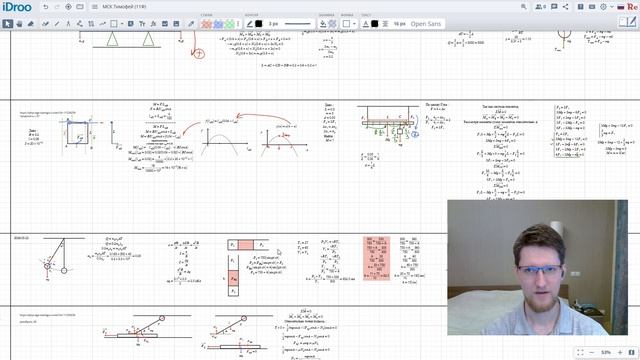This screenshot has height=360, width=640.
Task: Zoom out with the minus button
Action: pyautogui.click(x=591, y=352)
